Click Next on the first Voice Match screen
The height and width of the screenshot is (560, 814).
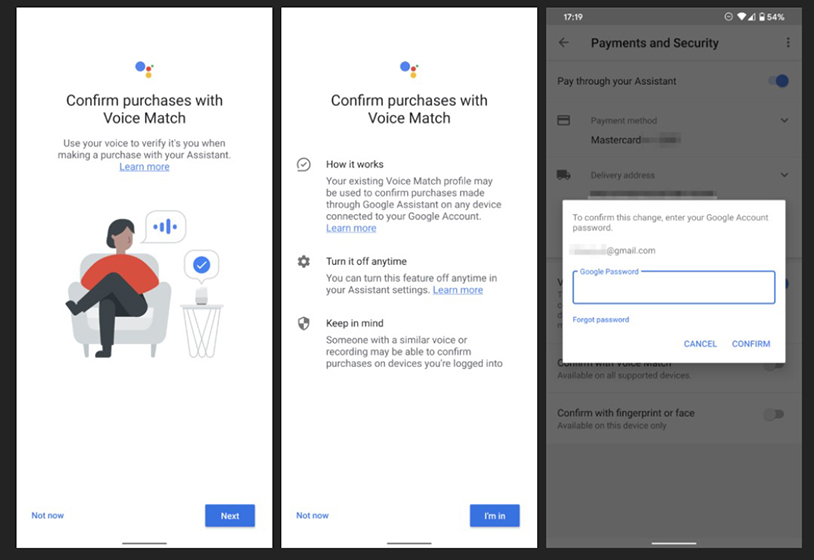pos(230,515)
